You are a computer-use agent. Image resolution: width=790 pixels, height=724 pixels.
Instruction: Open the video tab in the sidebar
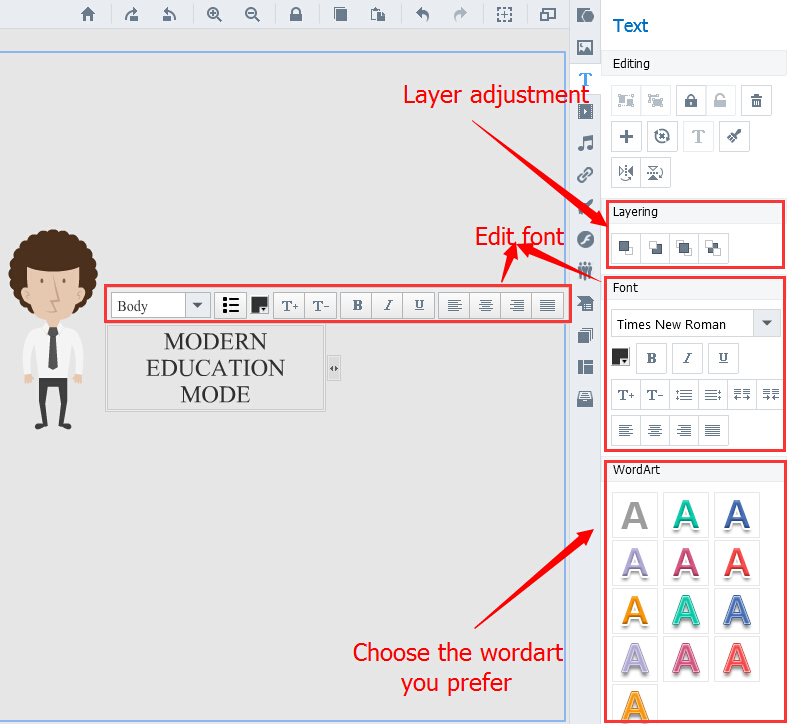(585, 111)
